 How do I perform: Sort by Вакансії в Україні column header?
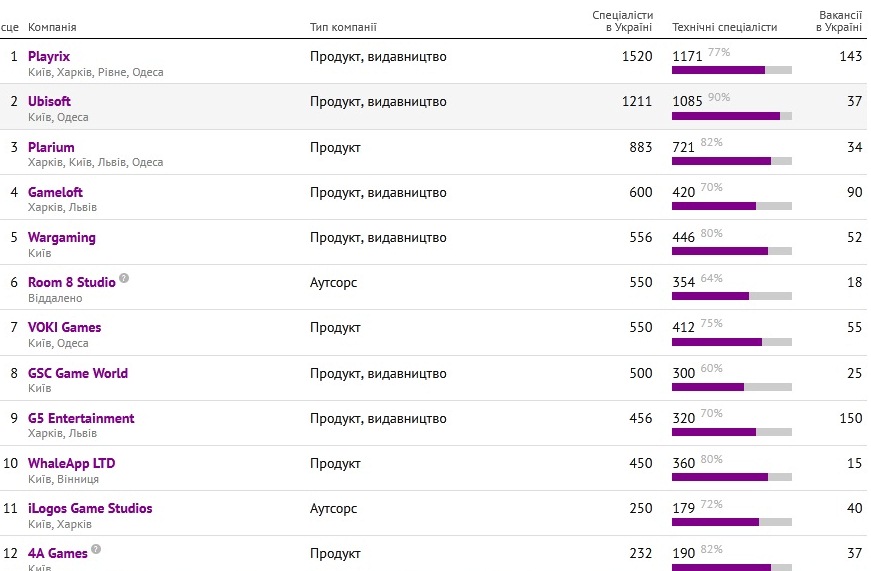click(x=839, y=21)
